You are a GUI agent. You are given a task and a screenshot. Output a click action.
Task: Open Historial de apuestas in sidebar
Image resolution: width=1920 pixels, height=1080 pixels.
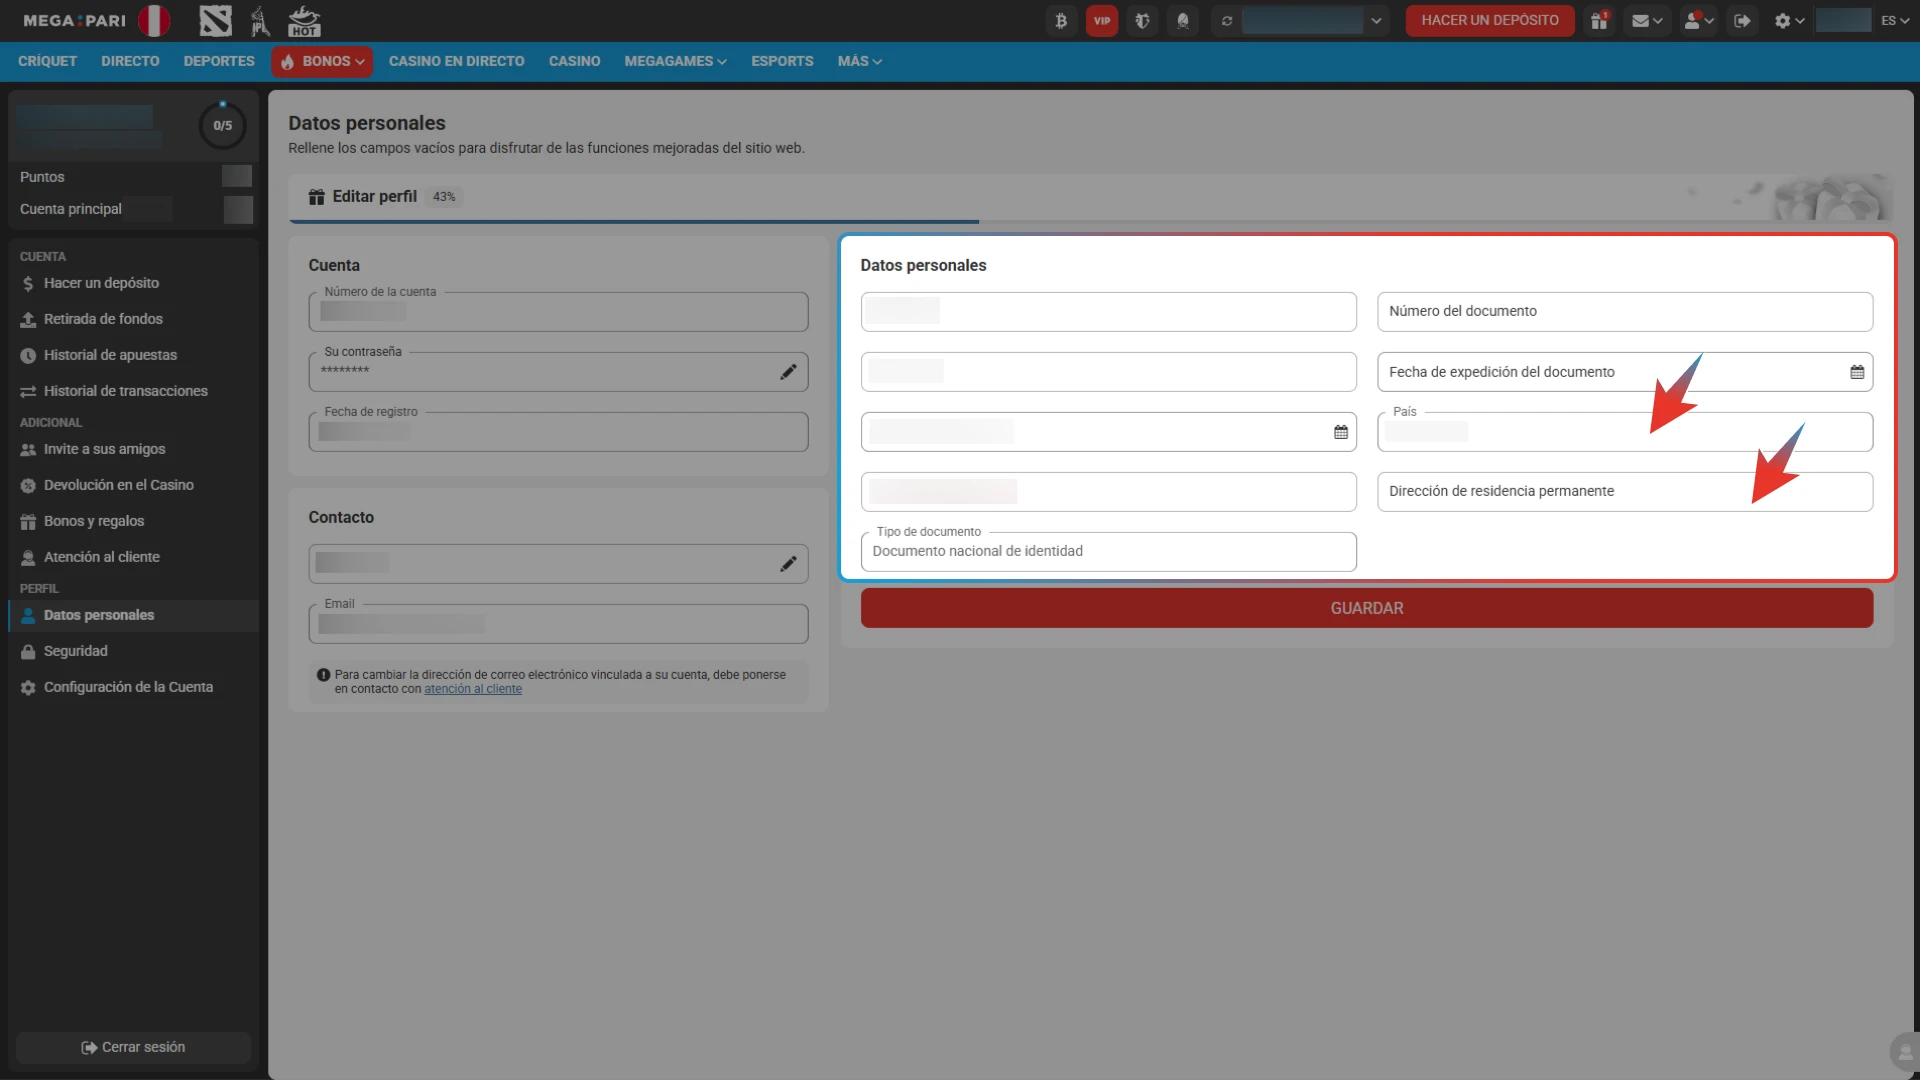pyautogui.click(x=110, y=355)
